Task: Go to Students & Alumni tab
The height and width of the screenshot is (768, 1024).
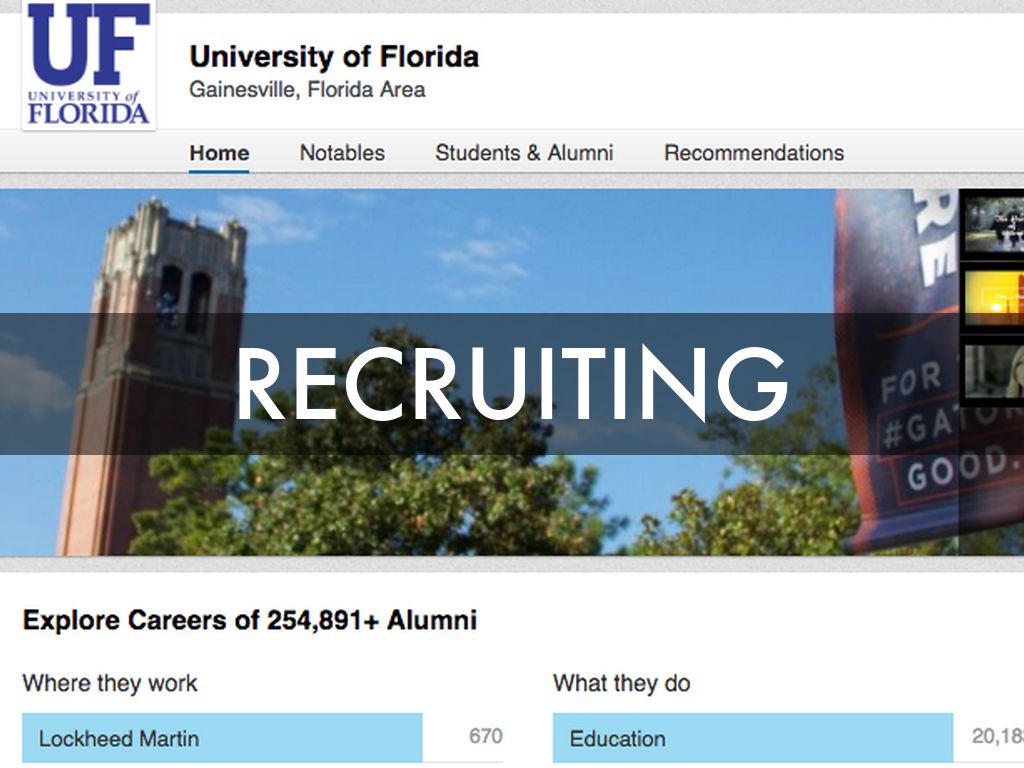Action: point(524,153)
